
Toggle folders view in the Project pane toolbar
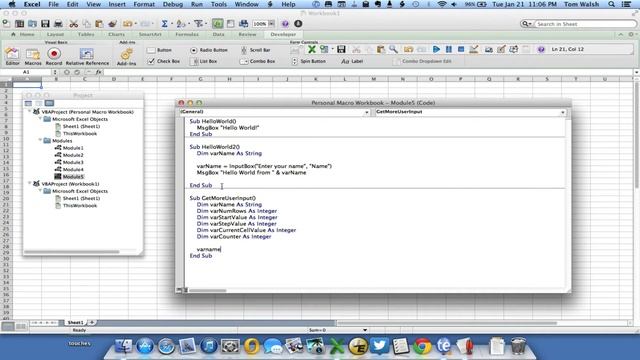tap(49, 103)
